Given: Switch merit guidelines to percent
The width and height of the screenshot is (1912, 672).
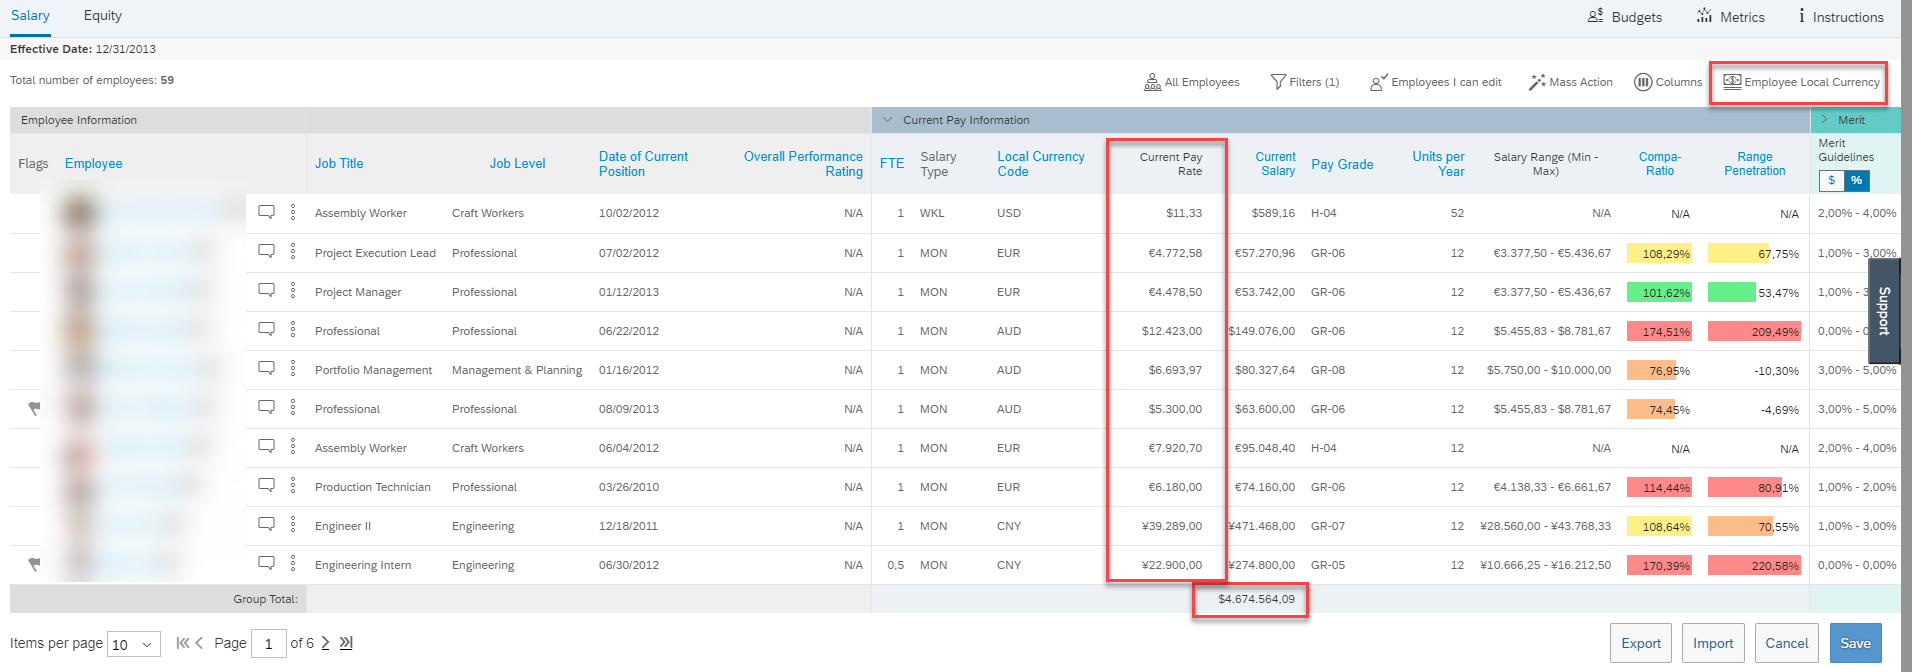Looking at the screenshot, I should point(1857,181).
